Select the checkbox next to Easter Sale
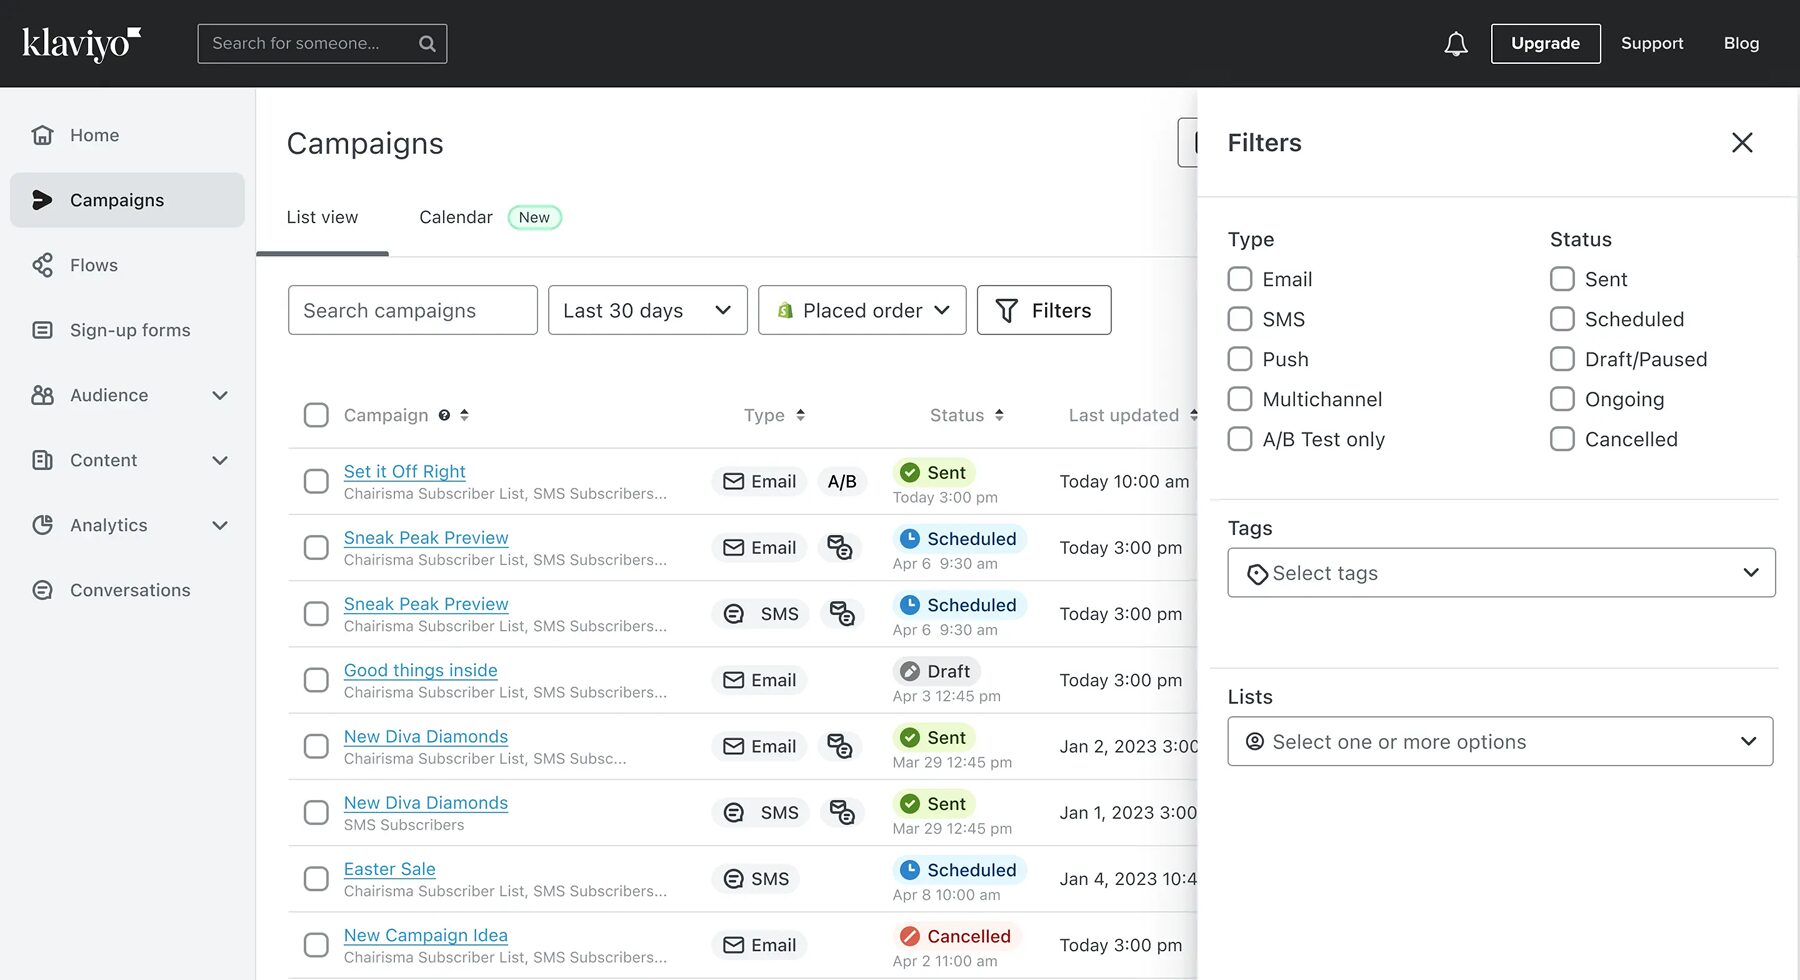Image resolution: width=1800 pixels, height=980 pixels. click(x=316, y=878)
